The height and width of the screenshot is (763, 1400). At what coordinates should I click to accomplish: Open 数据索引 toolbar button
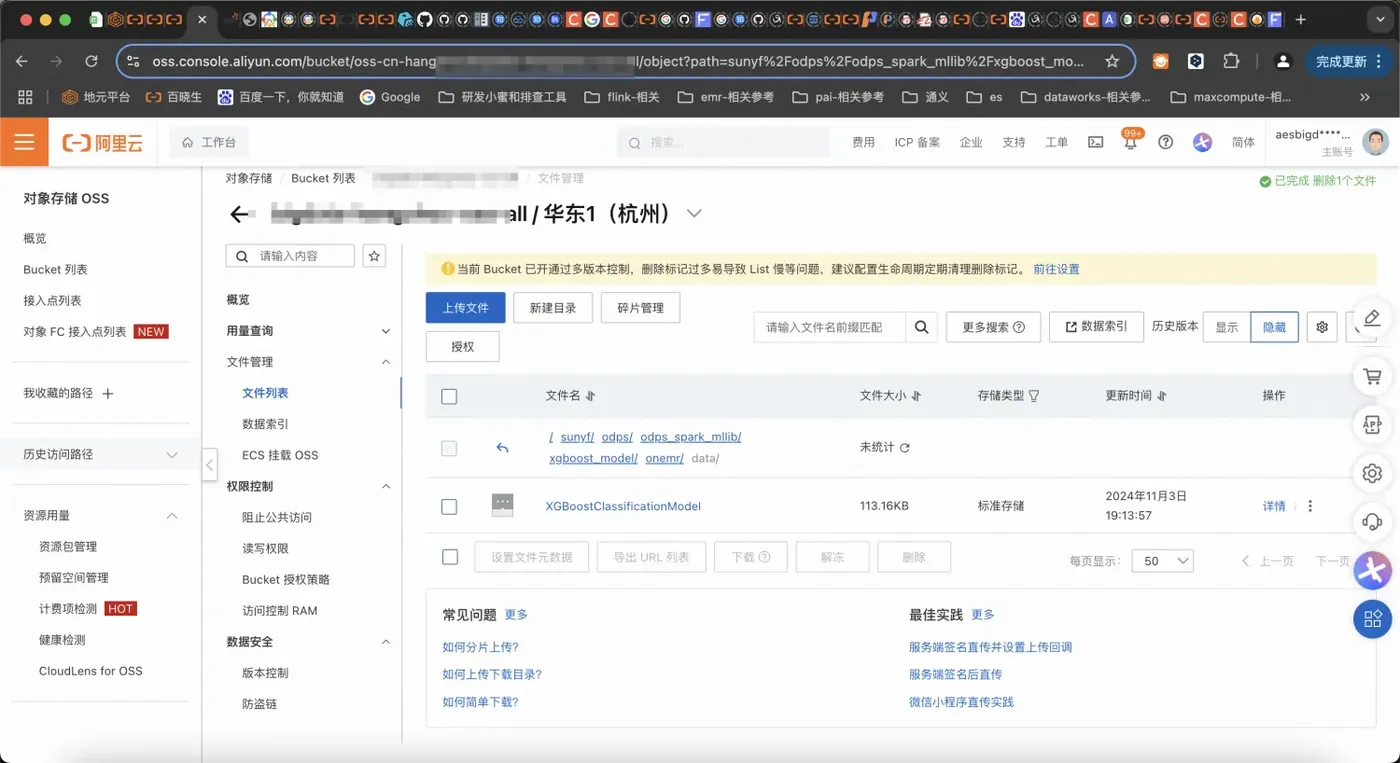(1096, 327)
